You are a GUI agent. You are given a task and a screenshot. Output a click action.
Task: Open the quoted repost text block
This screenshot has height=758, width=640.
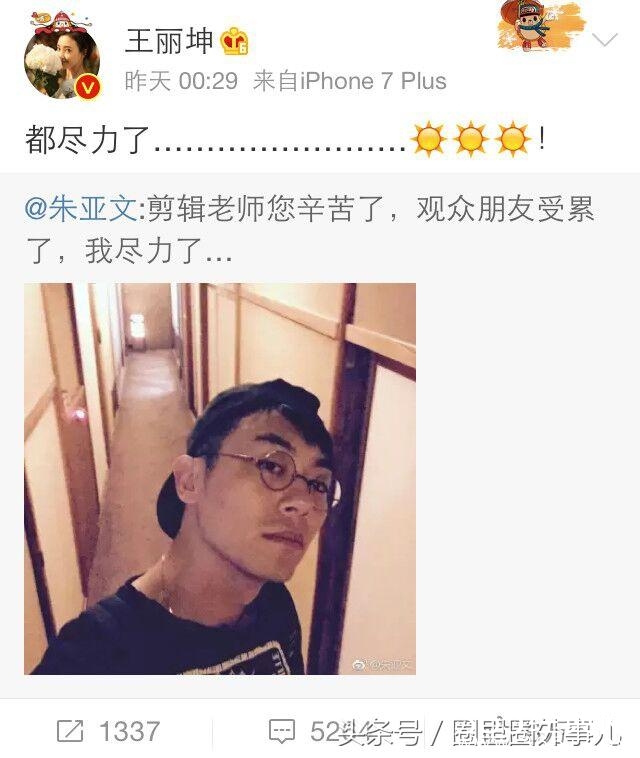click(x=309, y=230)
